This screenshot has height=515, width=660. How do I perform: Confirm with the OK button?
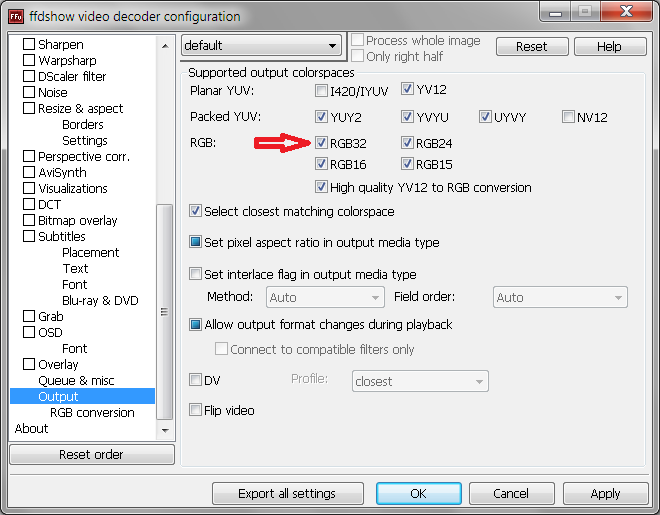click(x=419, y=493)
